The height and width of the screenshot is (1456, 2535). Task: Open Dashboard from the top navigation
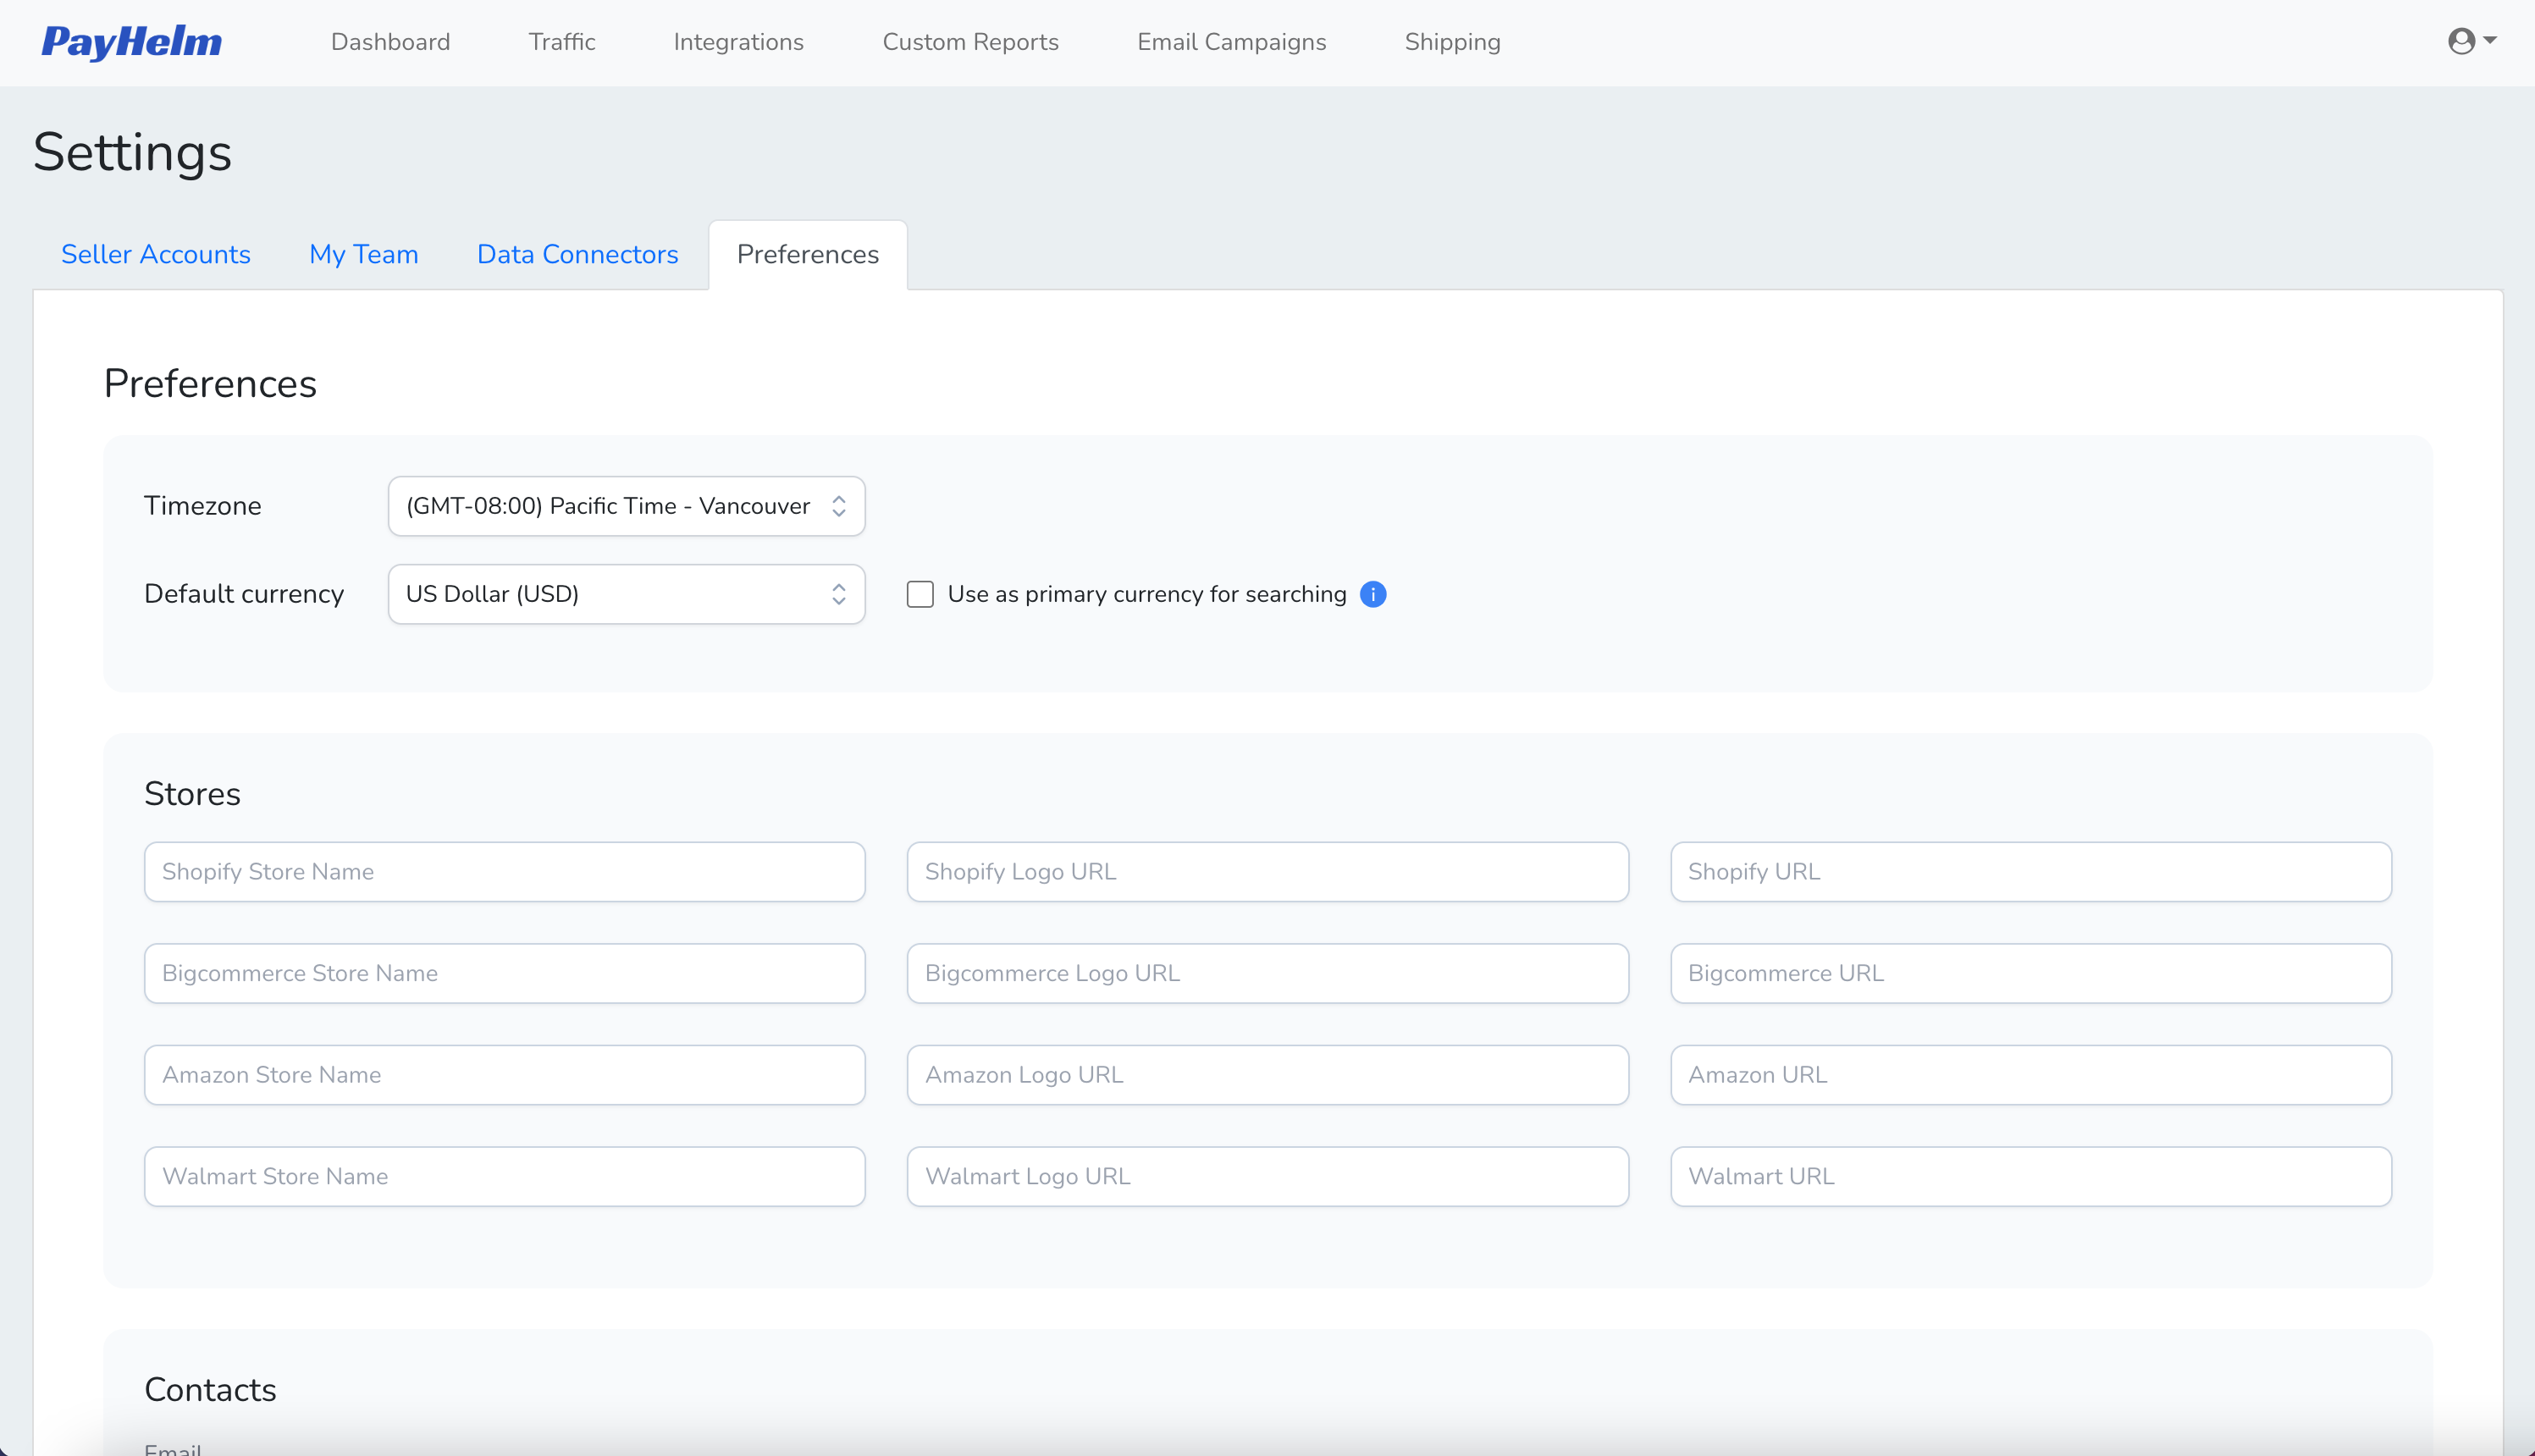(x=390, y=42)
